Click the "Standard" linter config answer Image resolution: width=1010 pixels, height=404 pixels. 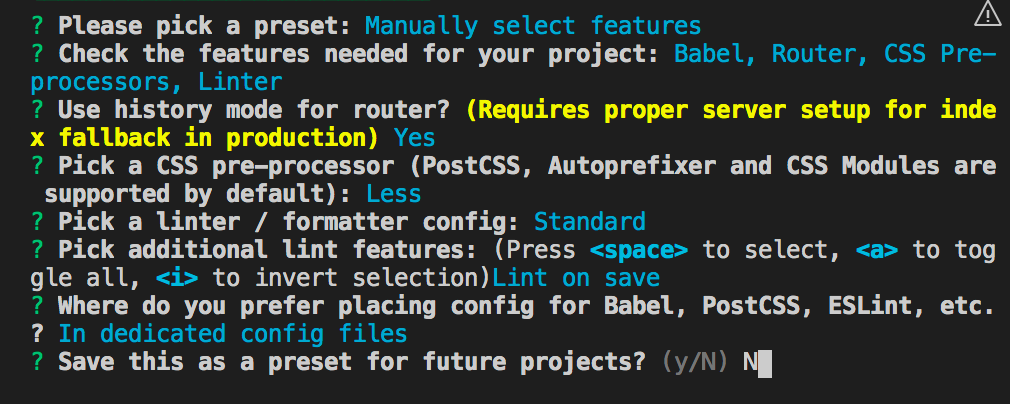[590, 221]
